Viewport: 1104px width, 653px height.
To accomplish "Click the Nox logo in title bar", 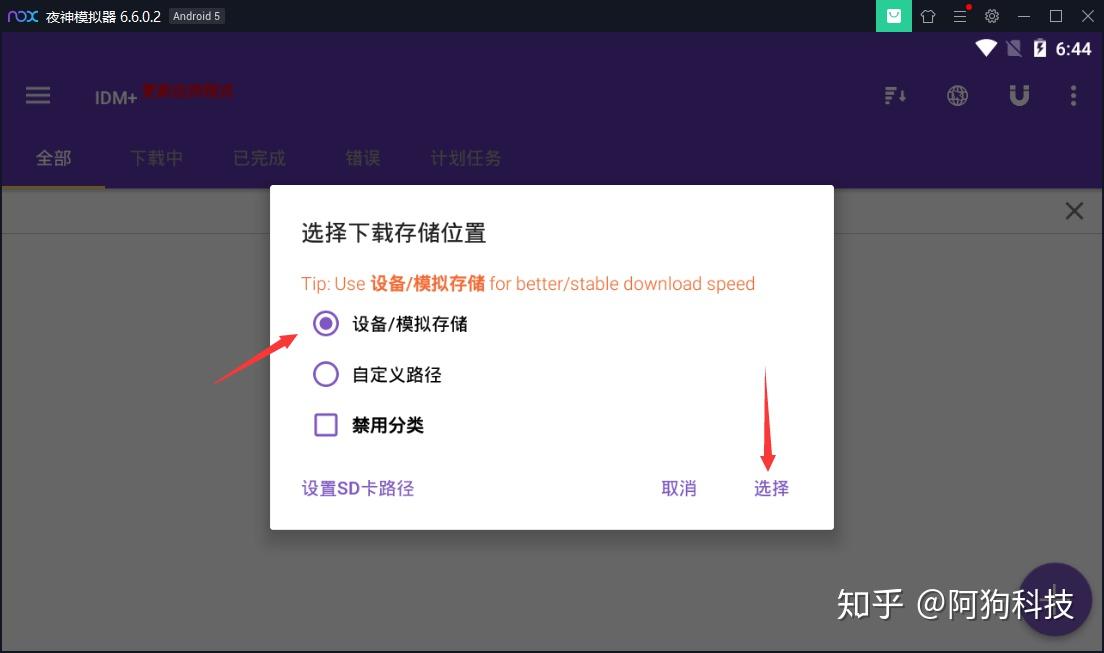I will tap(23, 15).
